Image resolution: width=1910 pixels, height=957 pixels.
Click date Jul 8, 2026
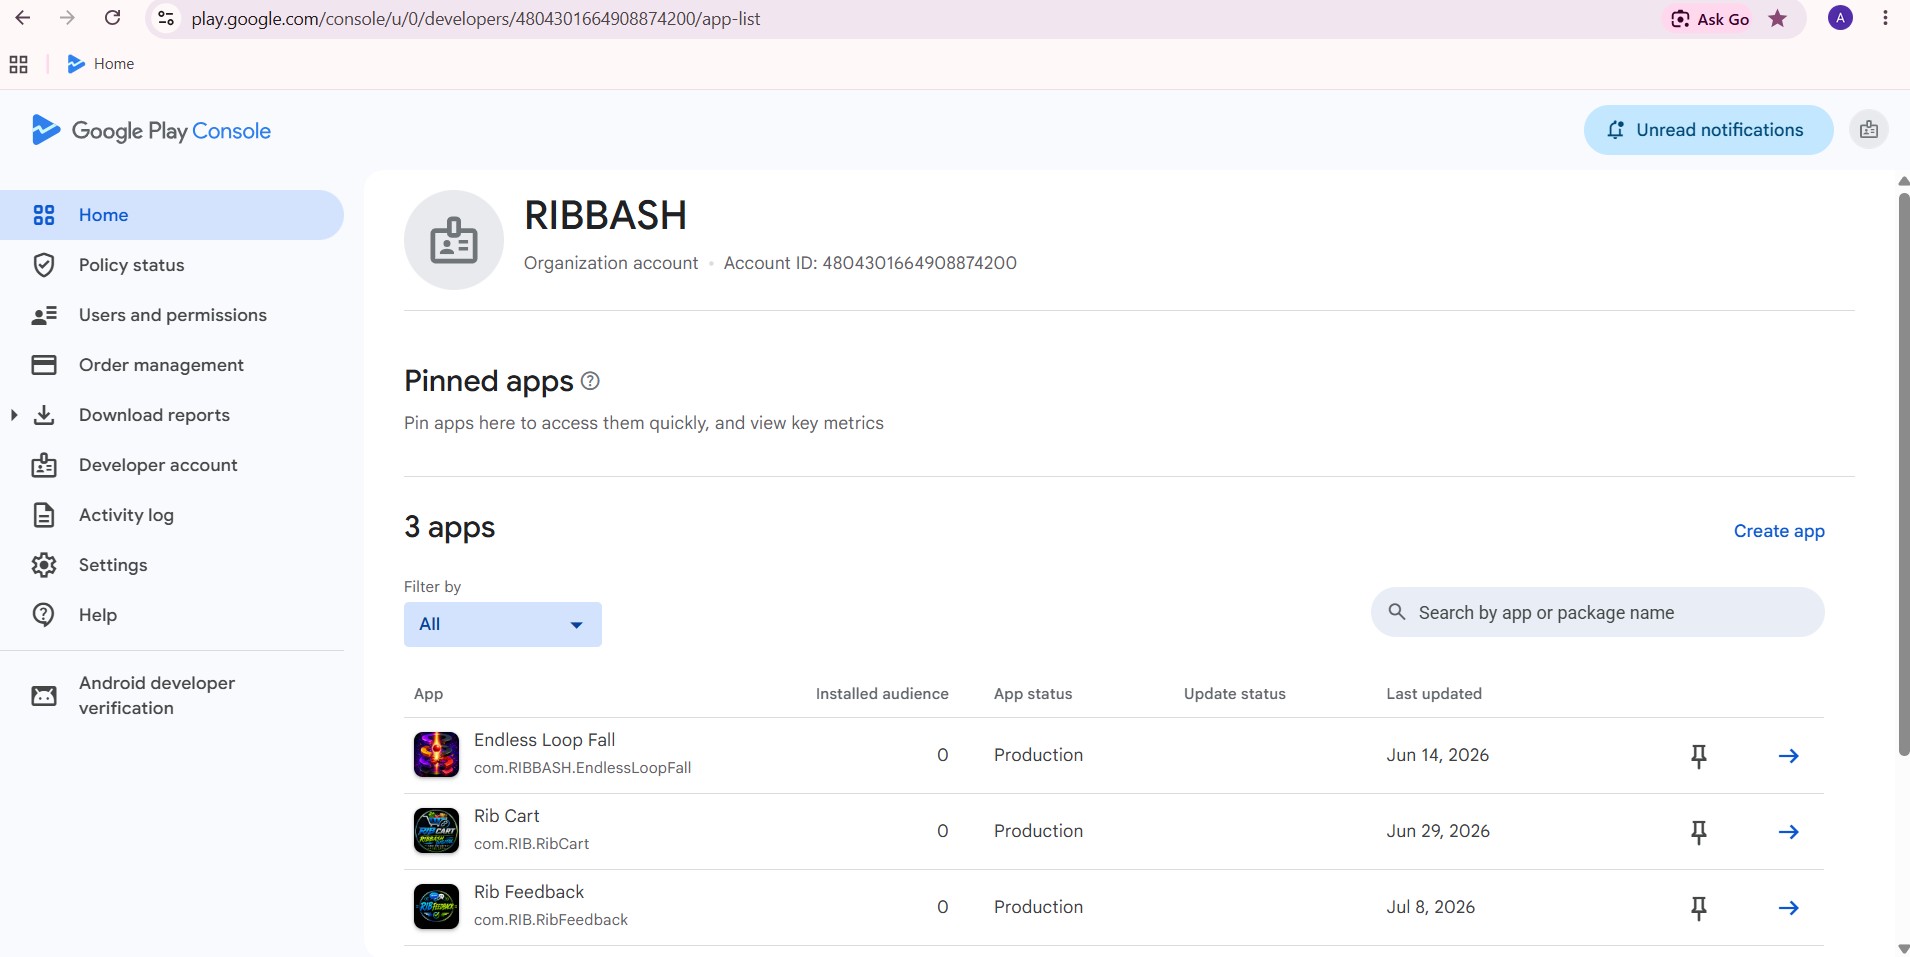pos(1430,907)
